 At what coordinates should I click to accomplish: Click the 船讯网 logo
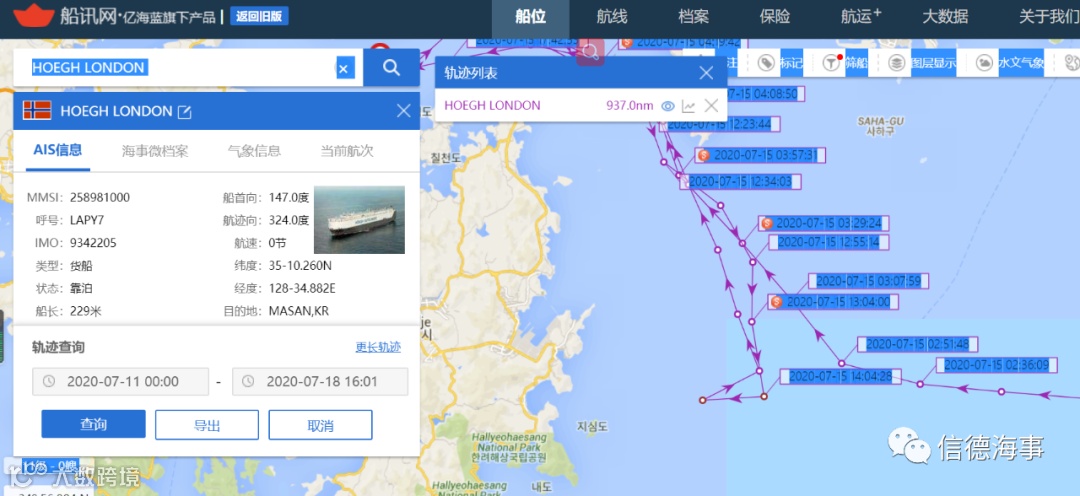[65, 15]
